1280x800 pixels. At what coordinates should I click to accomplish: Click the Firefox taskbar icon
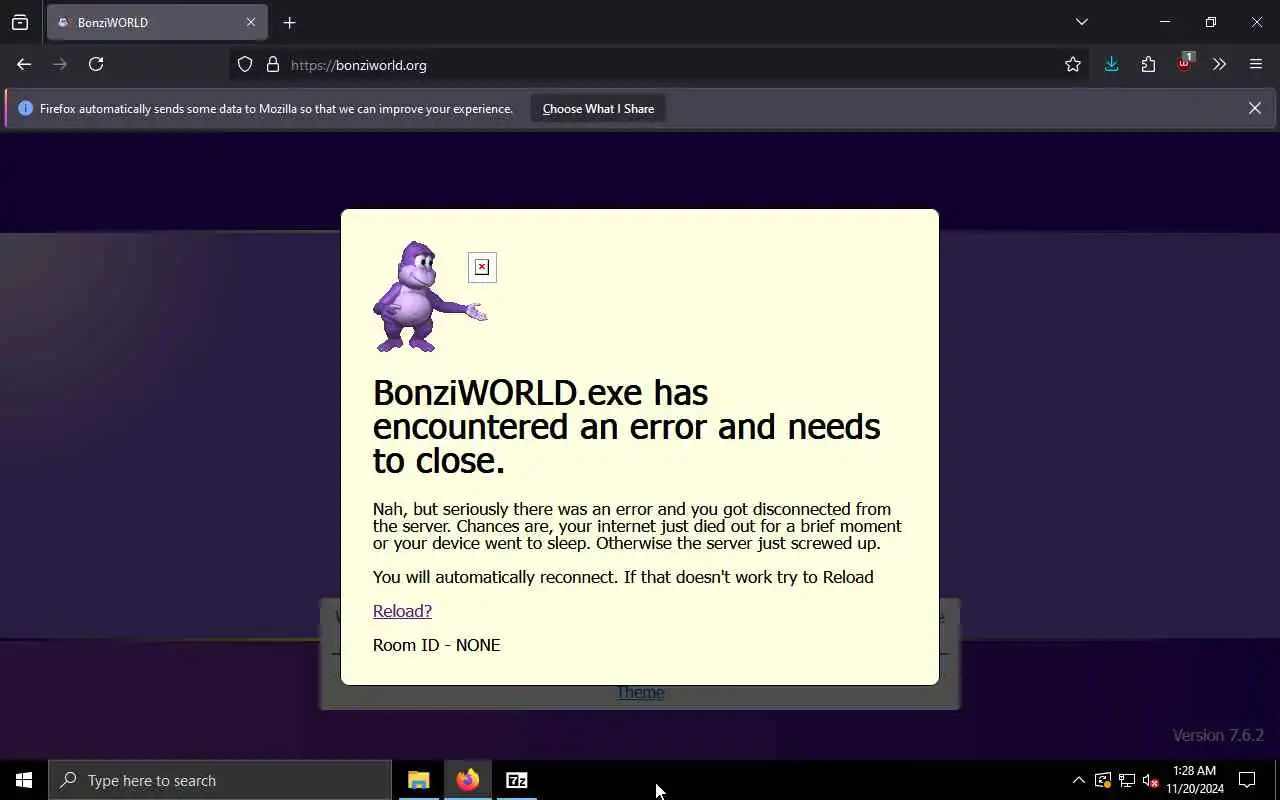coord(468,780)
